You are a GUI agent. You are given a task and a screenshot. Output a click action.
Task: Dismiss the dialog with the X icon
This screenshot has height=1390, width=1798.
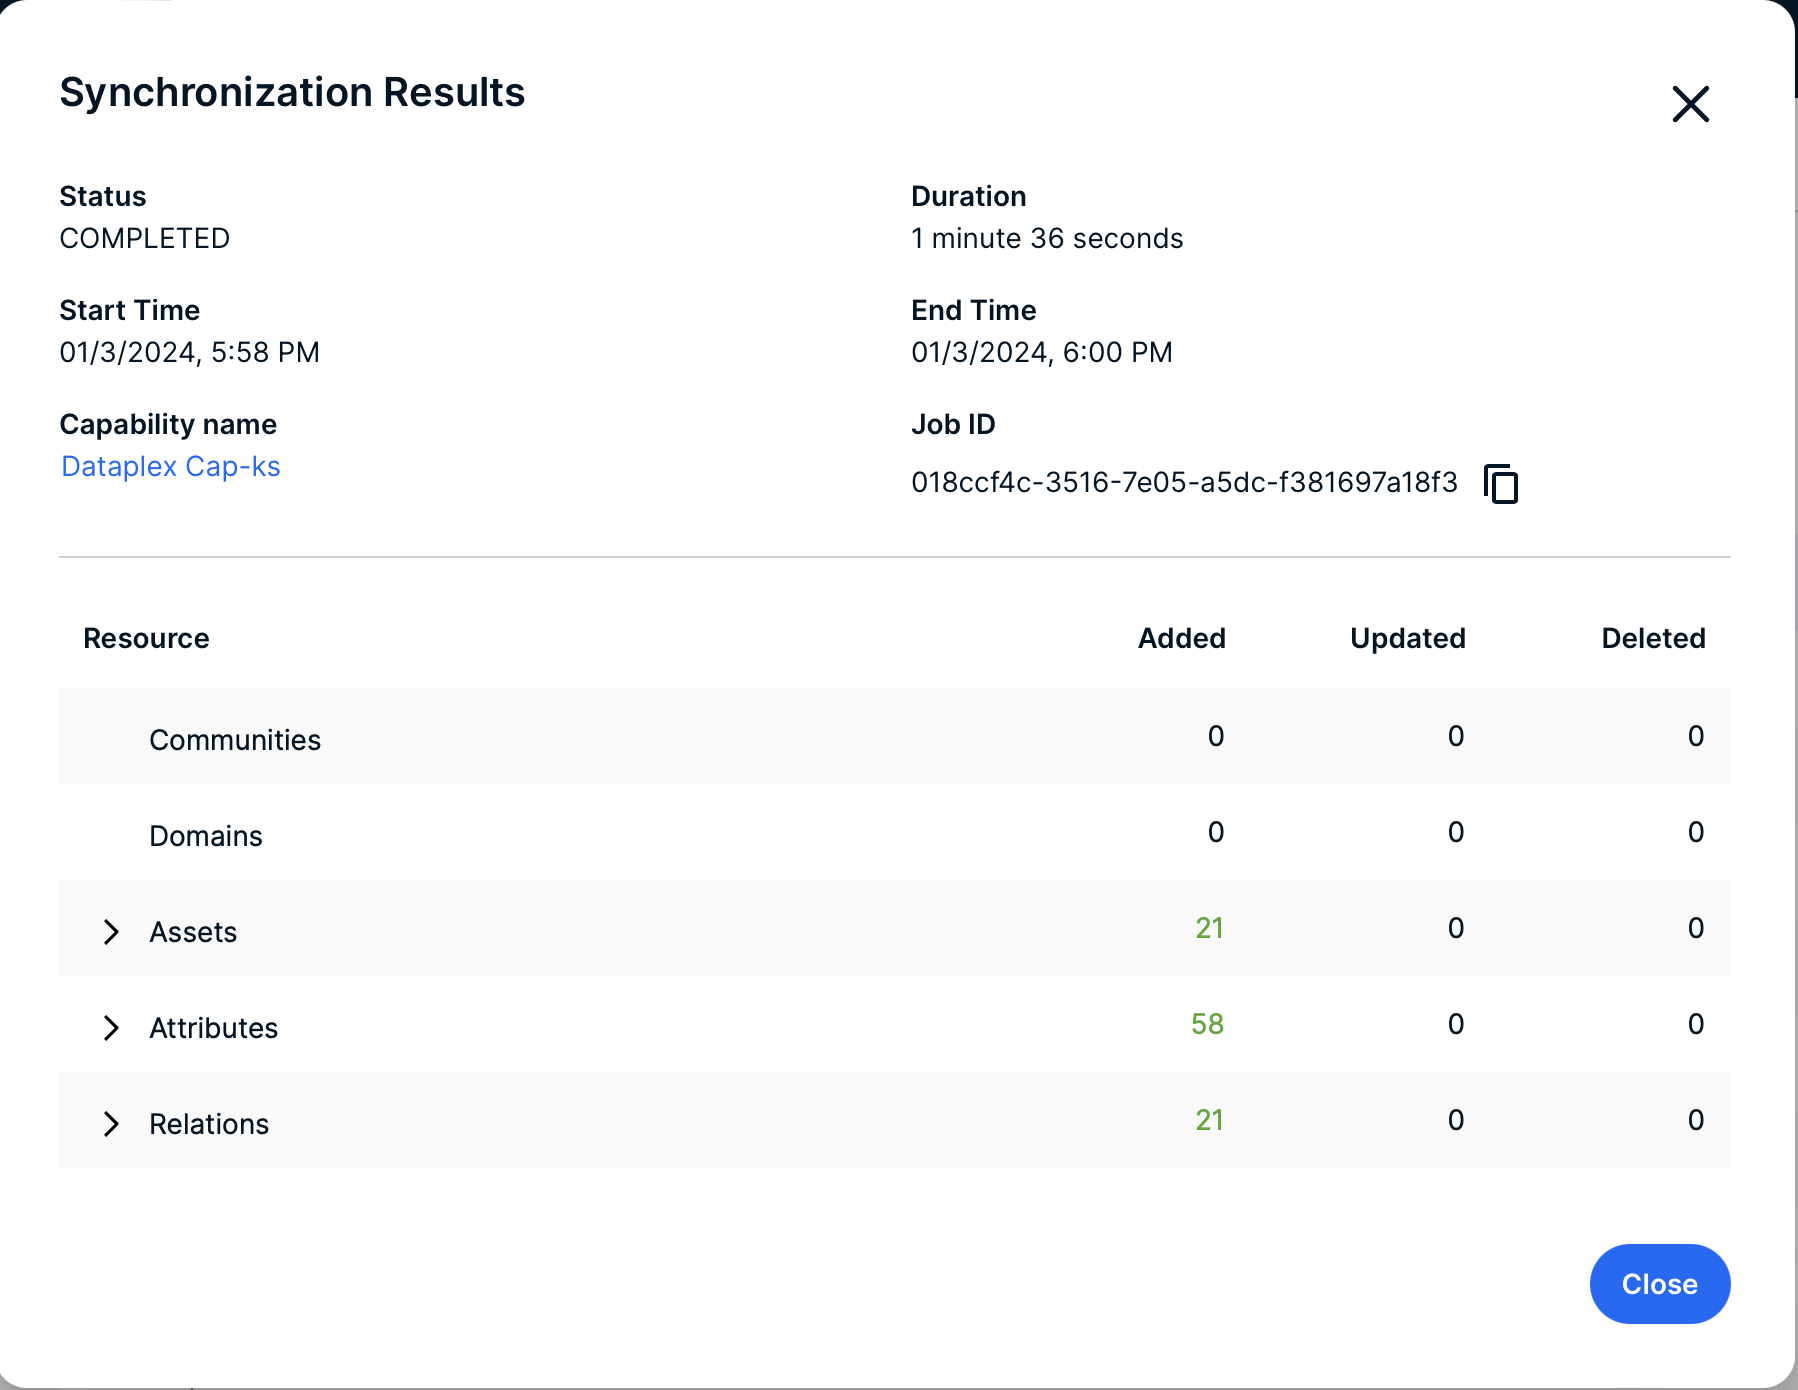point(1690,104)
